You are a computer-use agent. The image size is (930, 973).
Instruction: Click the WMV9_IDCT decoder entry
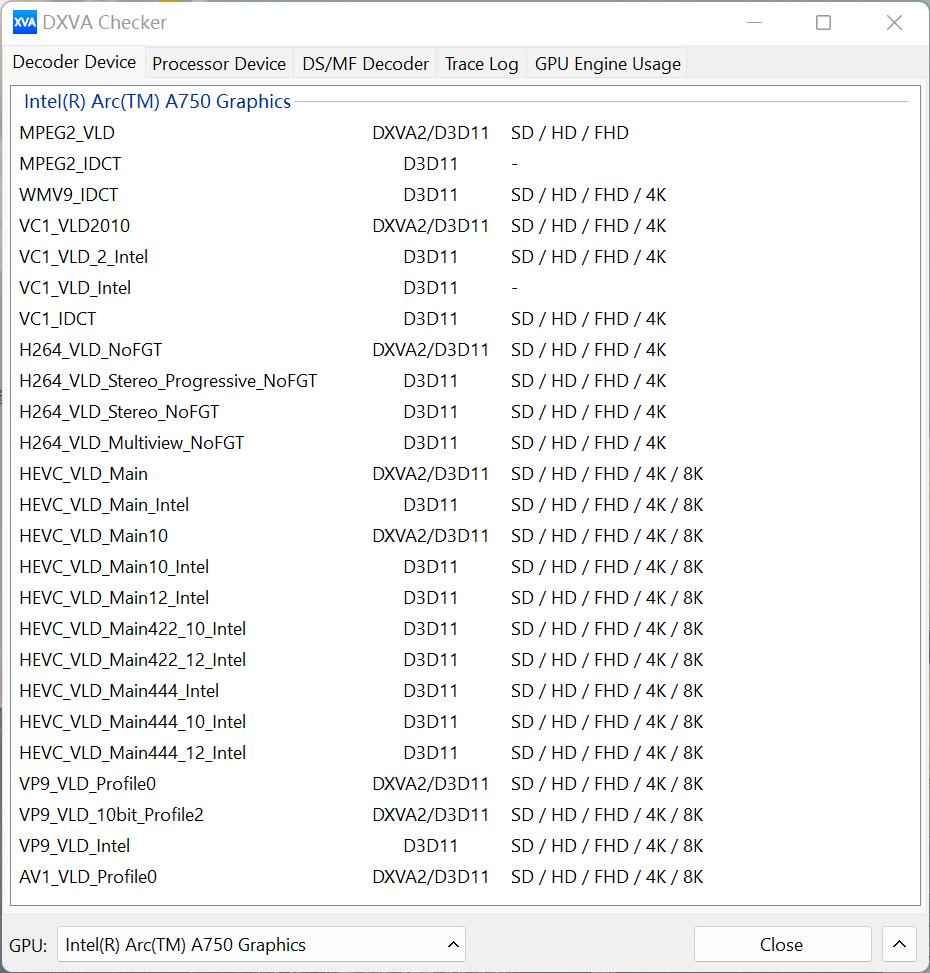coord(67,194)
